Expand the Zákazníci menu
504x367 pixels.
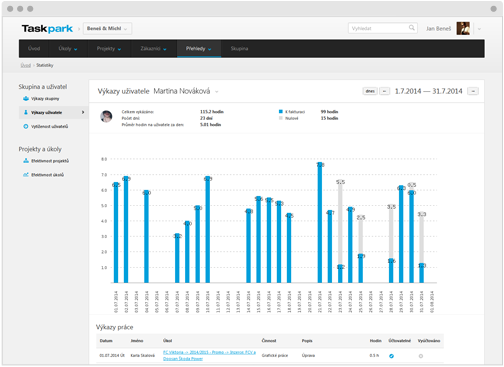154,49
